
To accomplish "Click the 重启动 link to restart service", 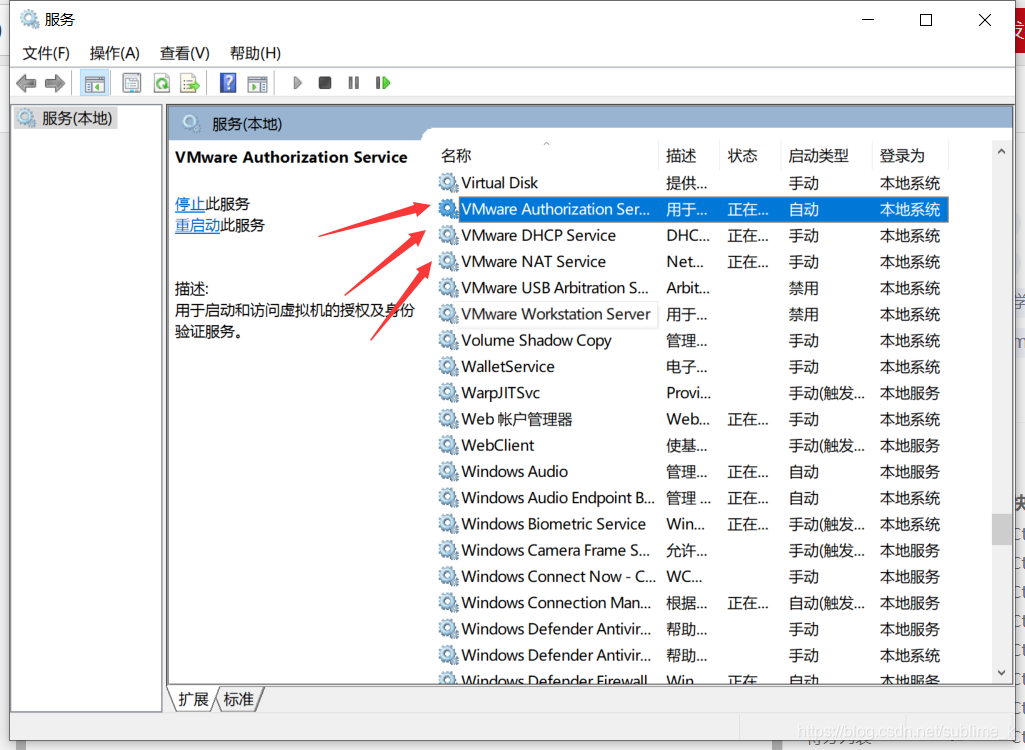I will point(197,226).
